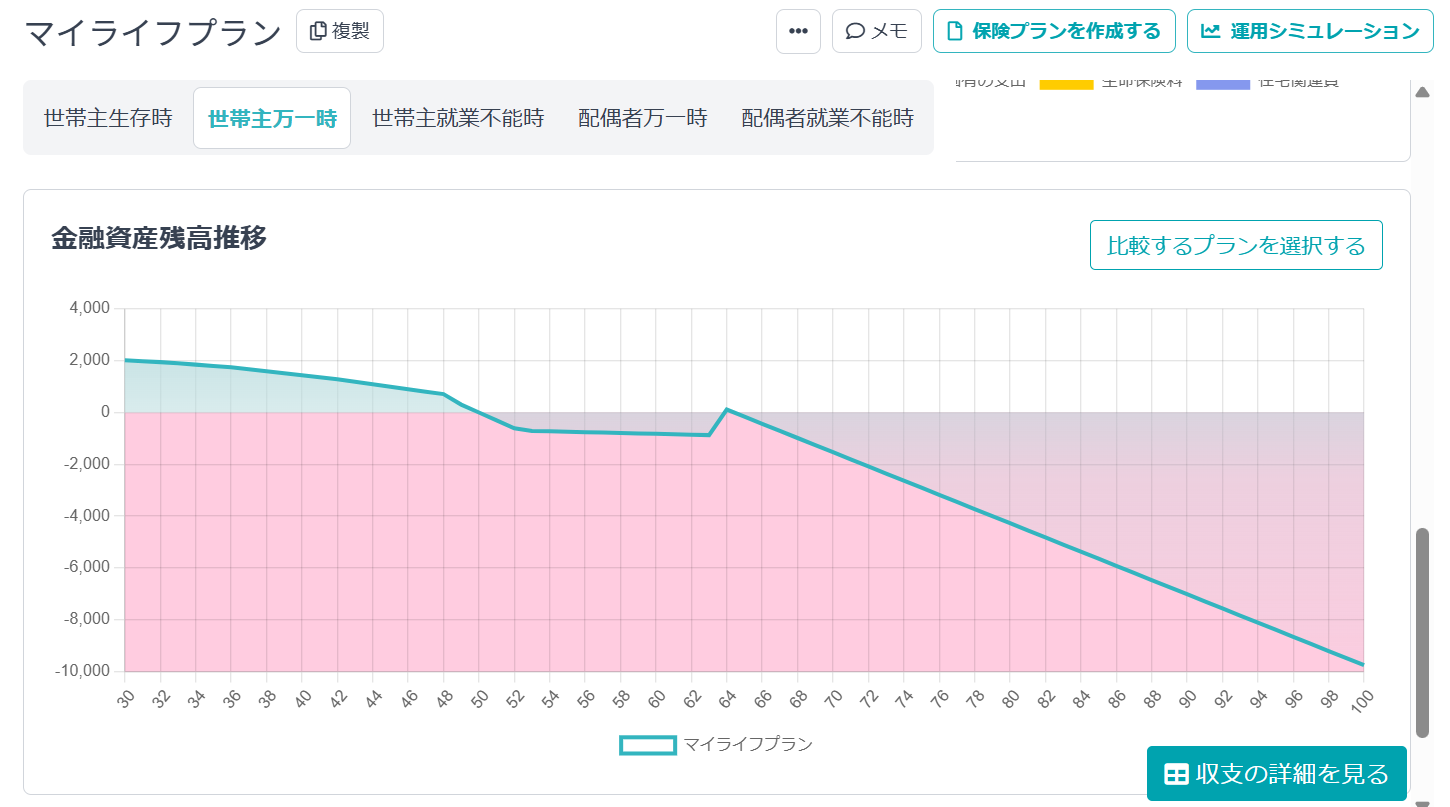1450x807 pixels.
Task: Click the scroll down arrow at the bottom right
Action: tap(1422, 801)
